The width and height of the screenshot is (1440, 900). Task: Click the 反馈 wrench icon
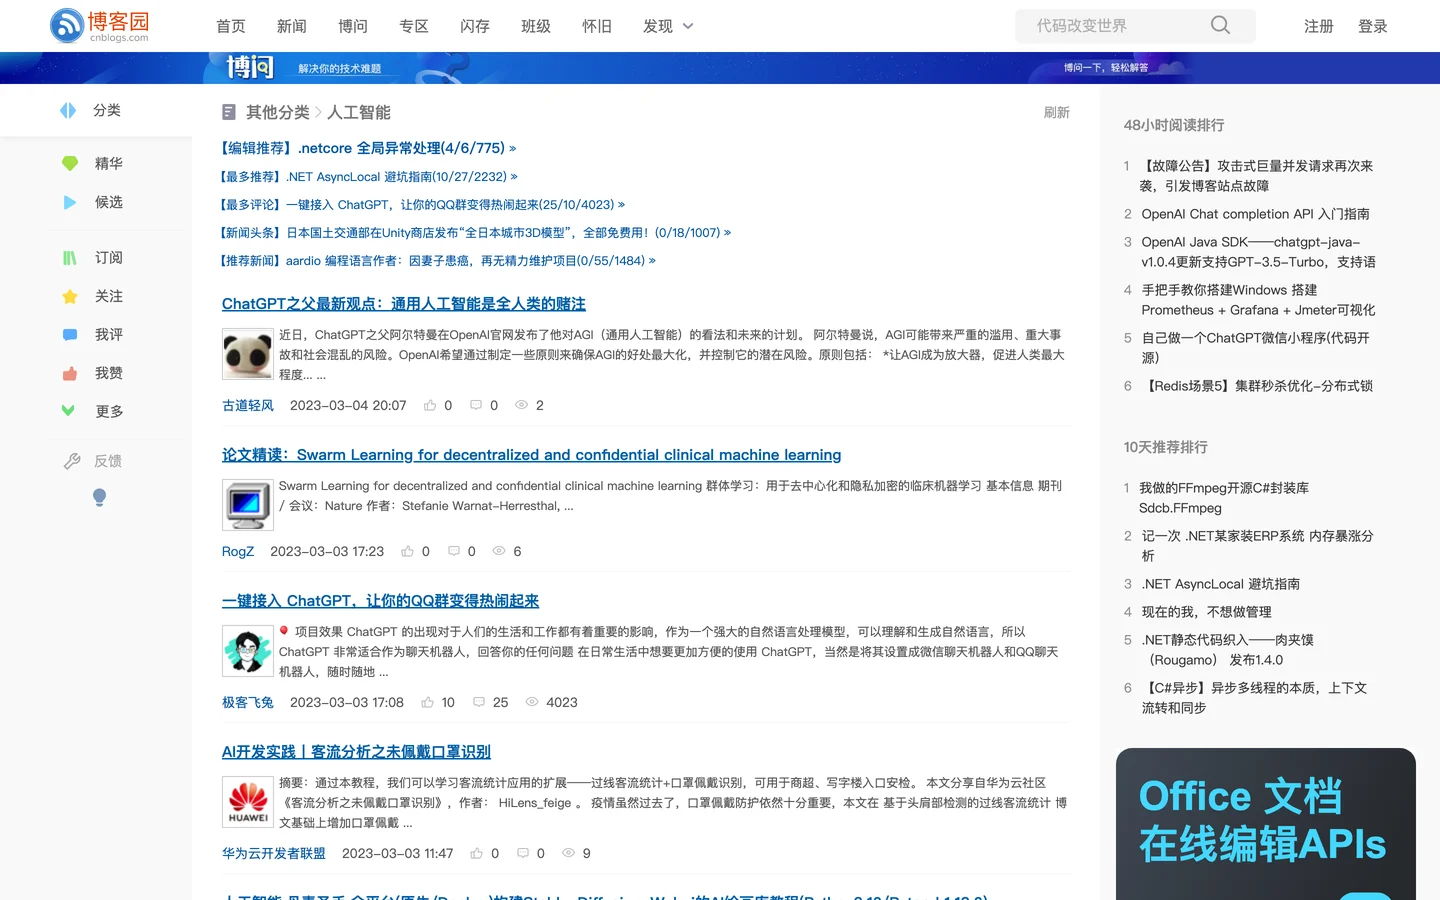(x=72, y=461)
